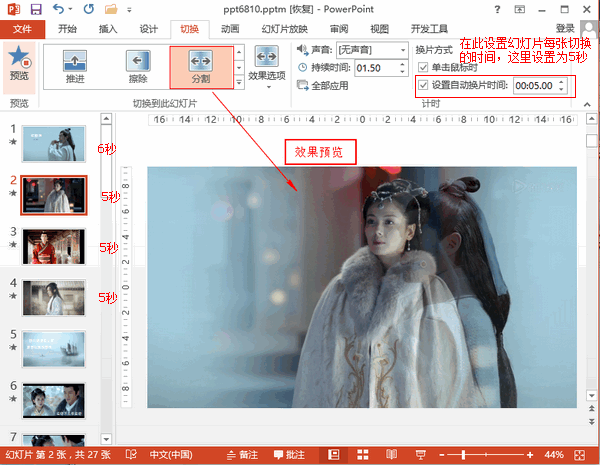
Task: Click editing pane scroll up arrow
Action: (592, 119)
